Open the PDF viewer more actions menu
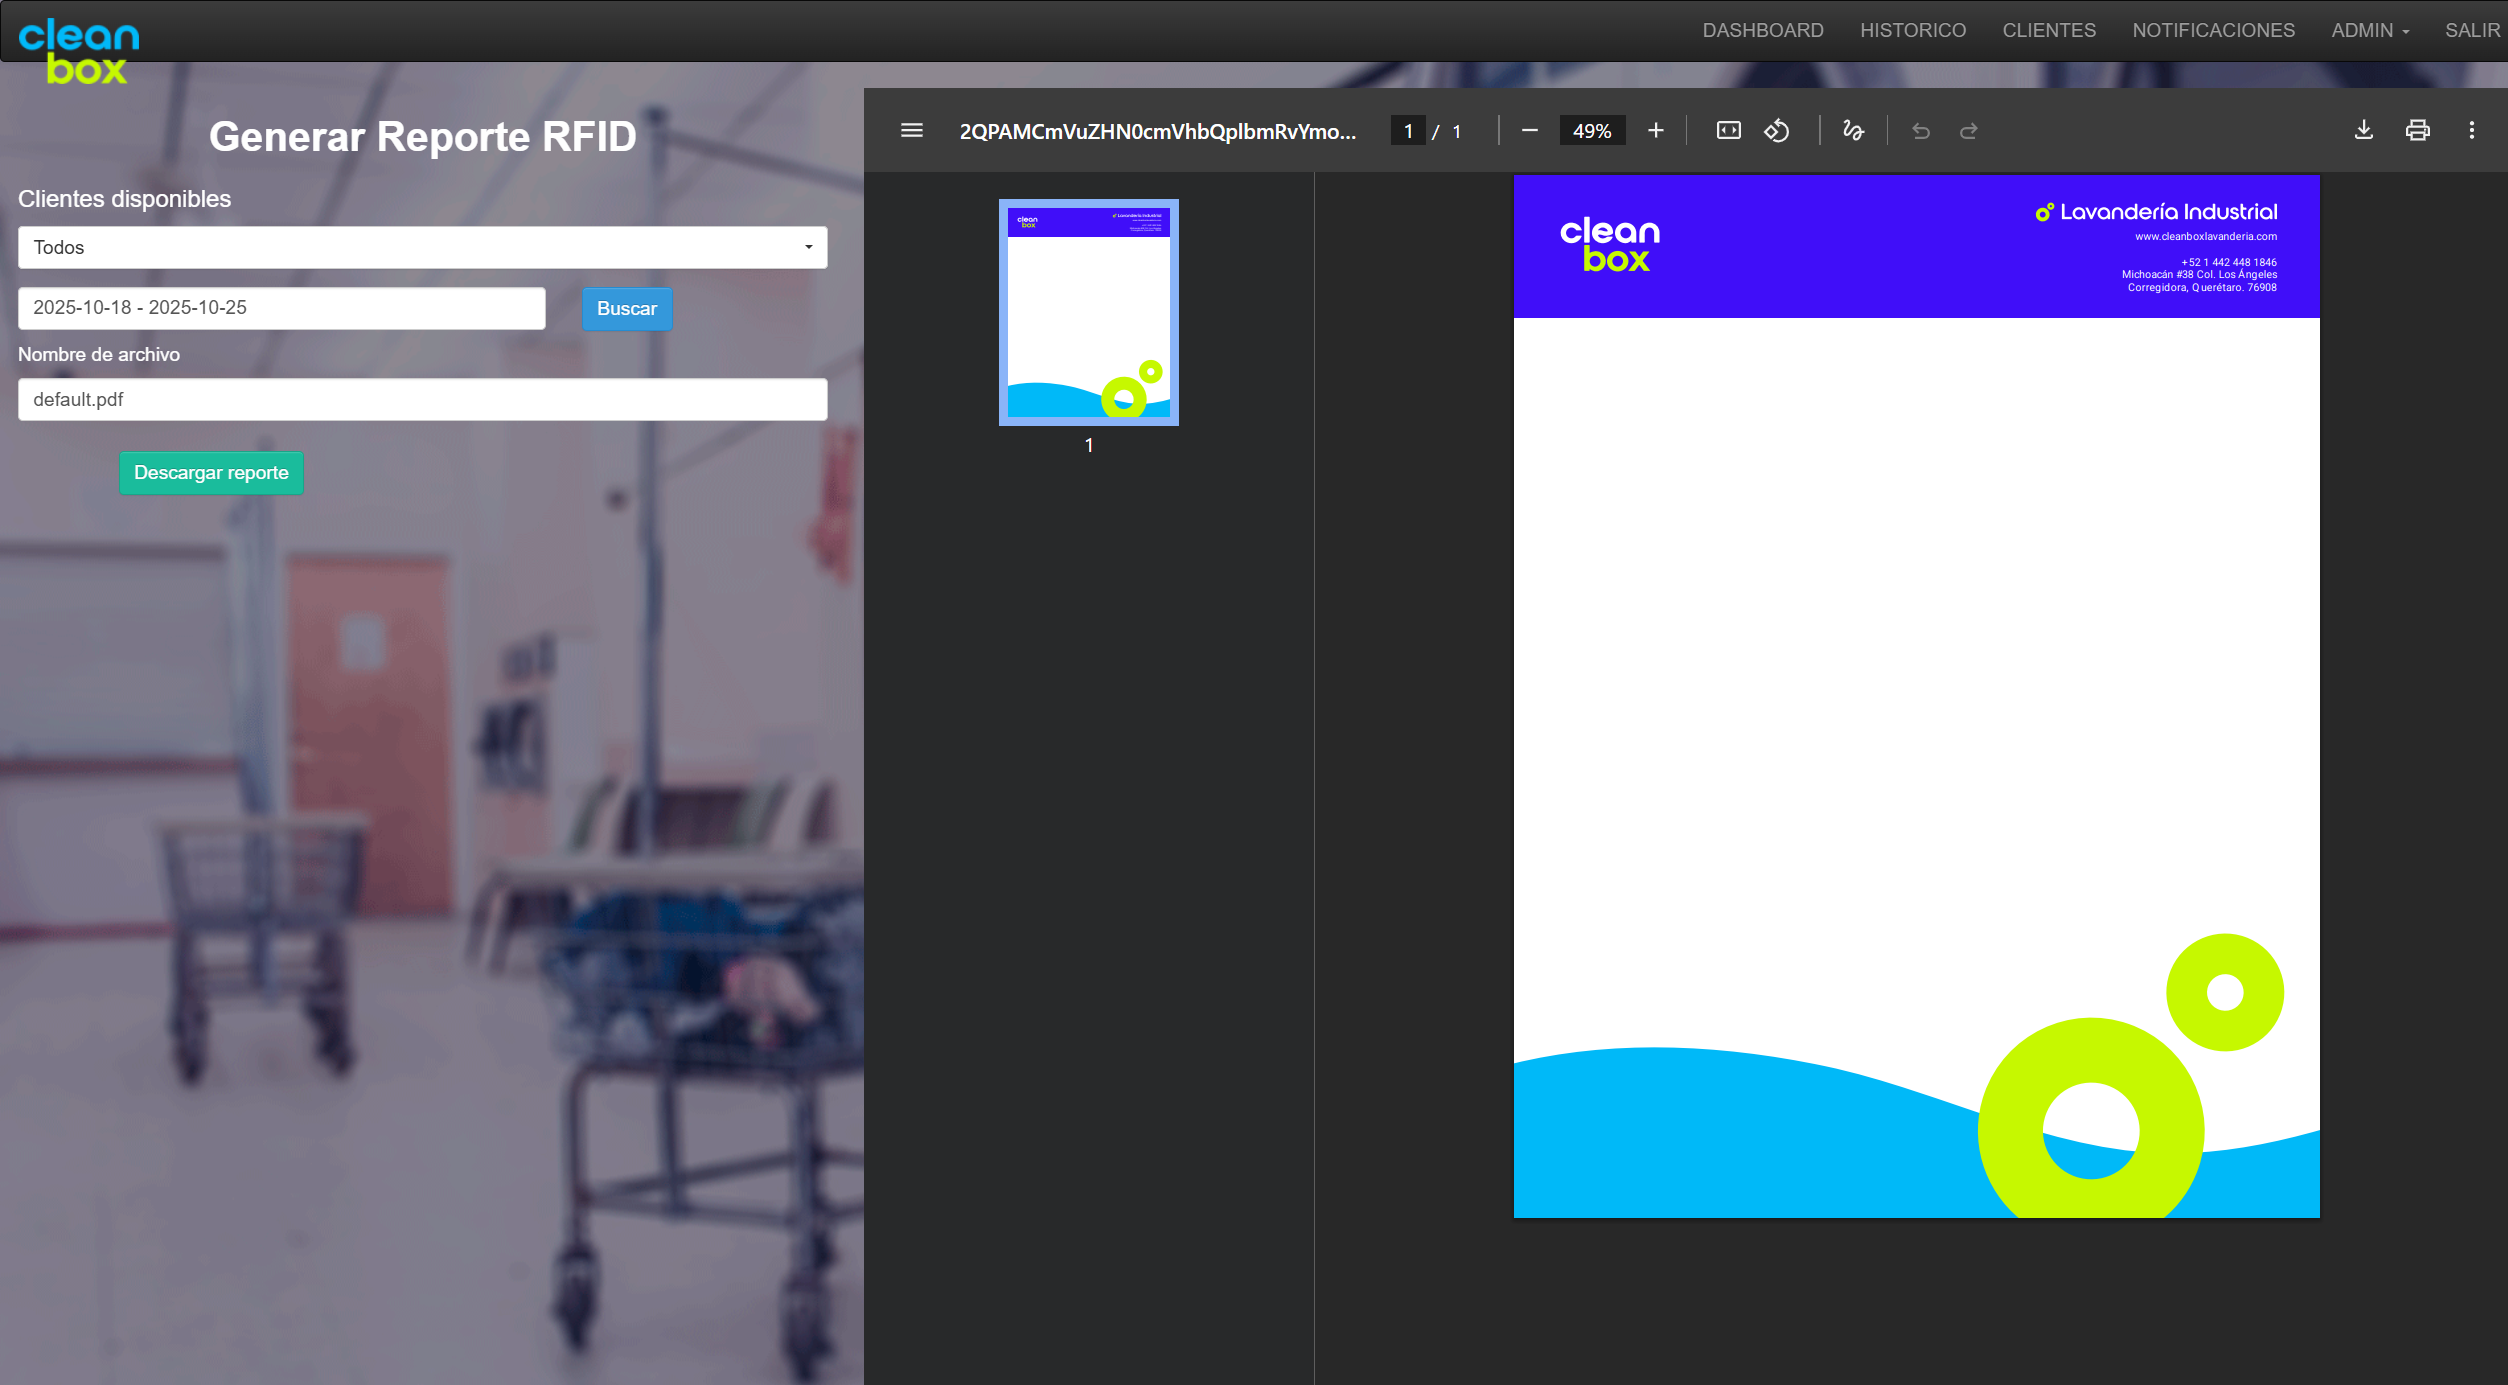The width and height of the screenshot is (2508, 1385). click(2471, 131)
